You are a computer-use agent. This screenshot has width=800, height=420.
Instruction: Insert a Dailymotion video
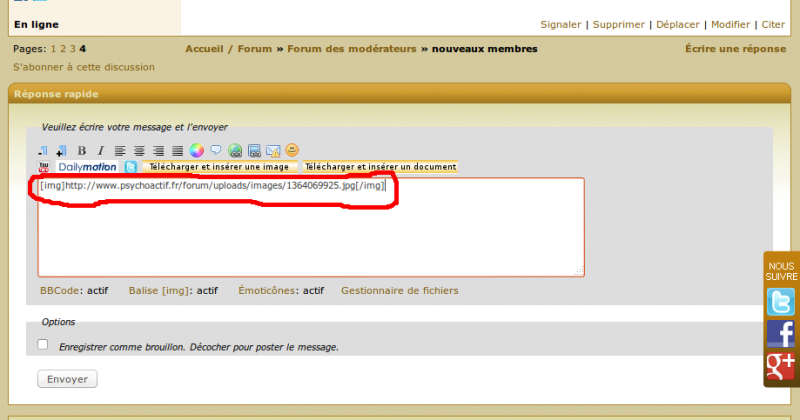(x=87, y=167)
